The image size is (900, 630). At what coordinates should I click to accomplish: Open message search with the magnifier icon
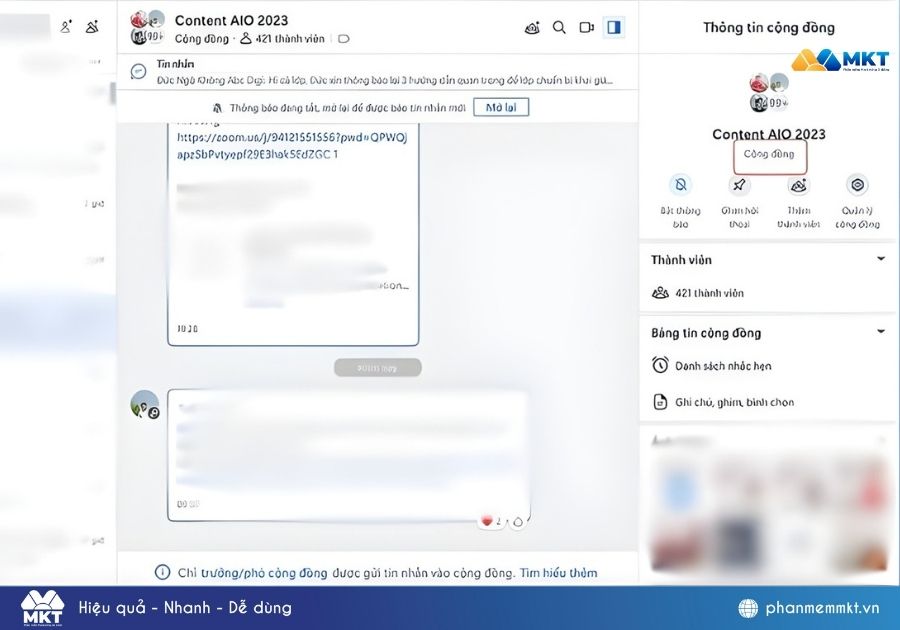(x=560, y=27)
